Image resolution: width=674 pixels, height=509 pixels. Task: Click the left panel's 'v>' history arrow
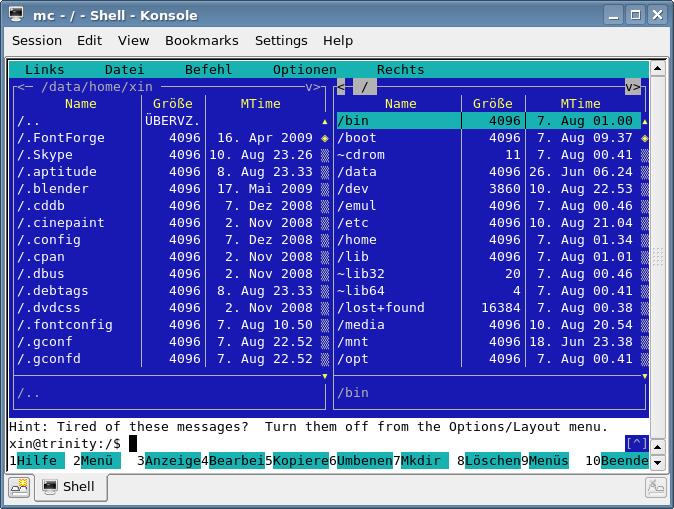(314, 87)
